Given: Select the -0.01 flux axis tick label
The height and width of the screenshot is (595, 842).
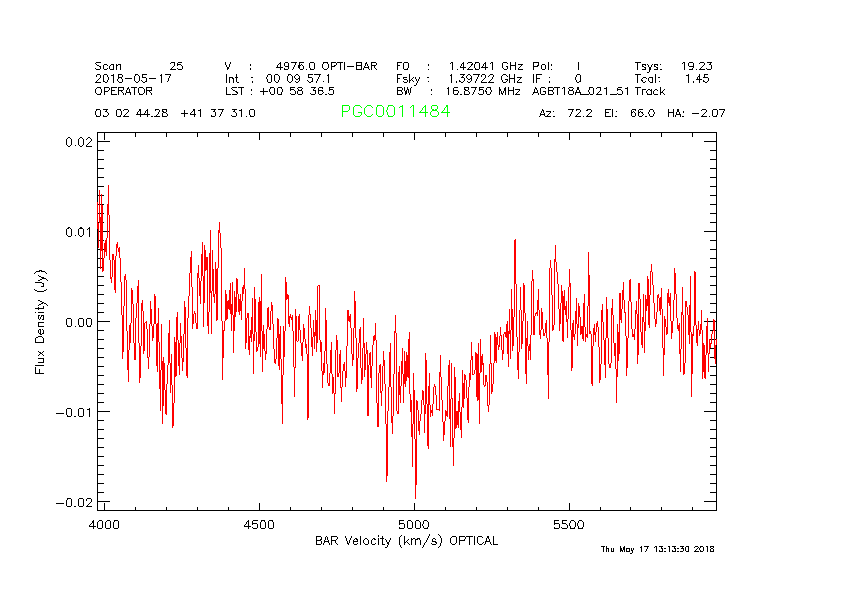Looking at the screenshot, I should (x=76, y=411).
